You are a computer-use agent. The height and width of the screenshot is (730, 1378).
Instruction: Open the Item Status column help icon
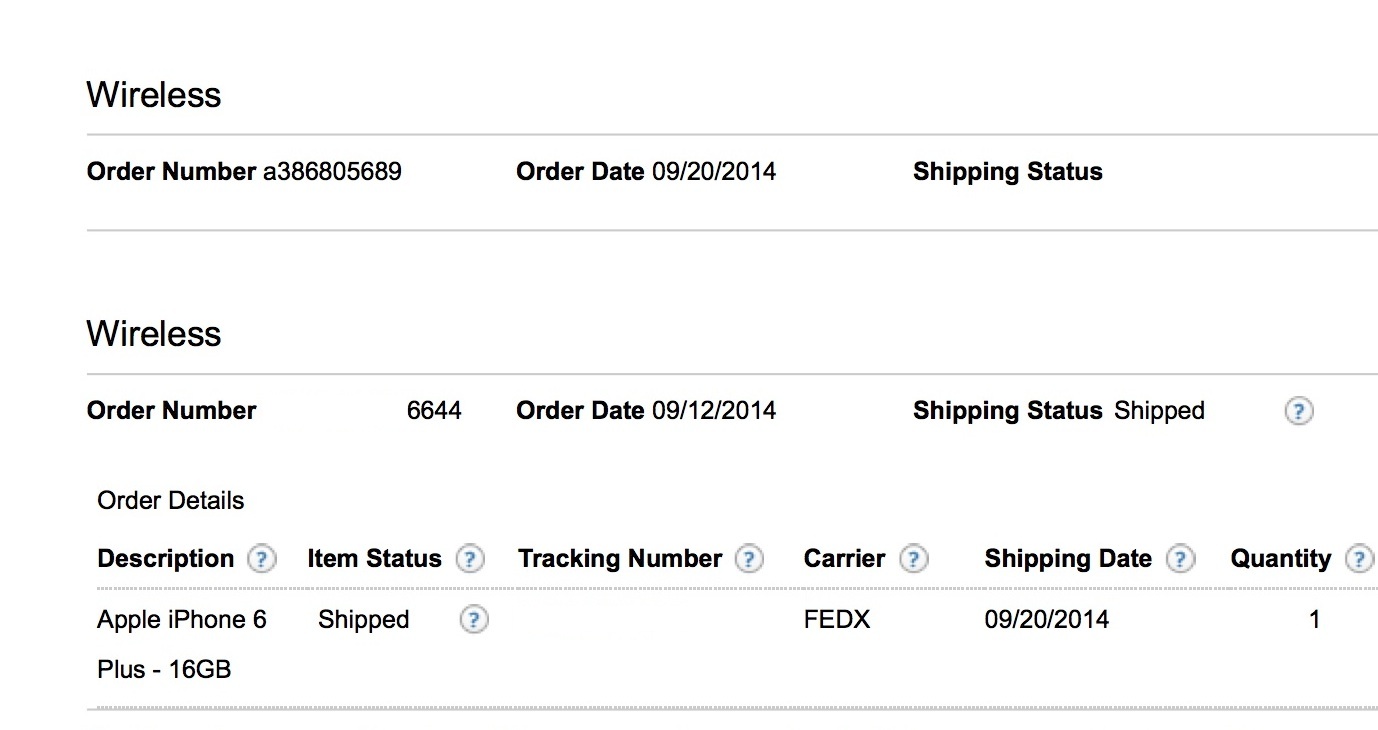tap(470, 559)
